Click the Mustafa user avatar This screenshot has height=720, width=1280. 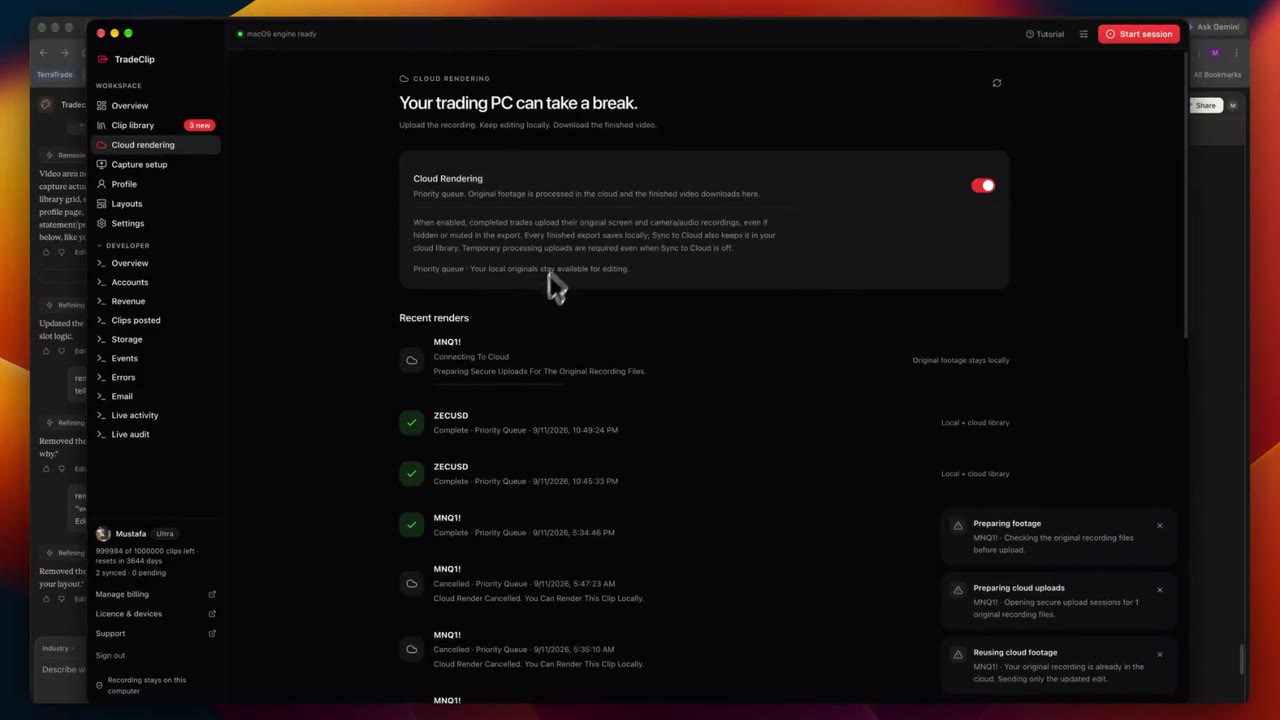[x=103, y=534]
